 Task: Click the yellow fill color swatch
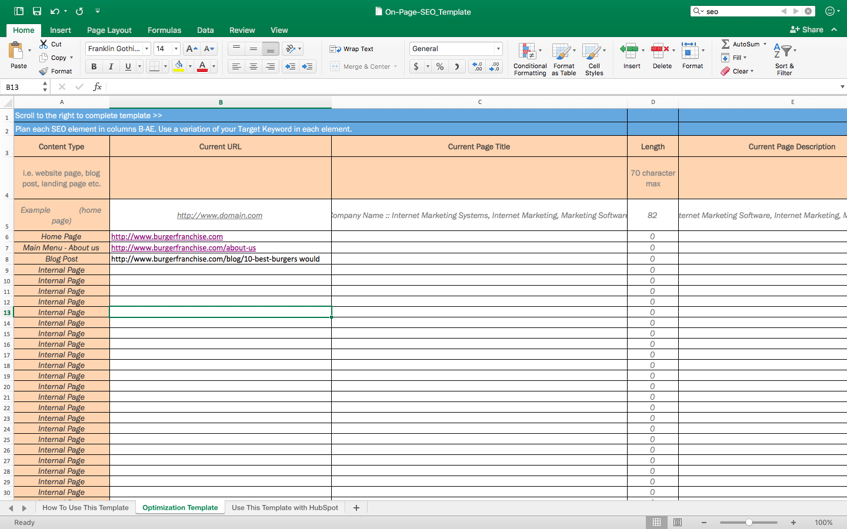[x=178, y=67]
